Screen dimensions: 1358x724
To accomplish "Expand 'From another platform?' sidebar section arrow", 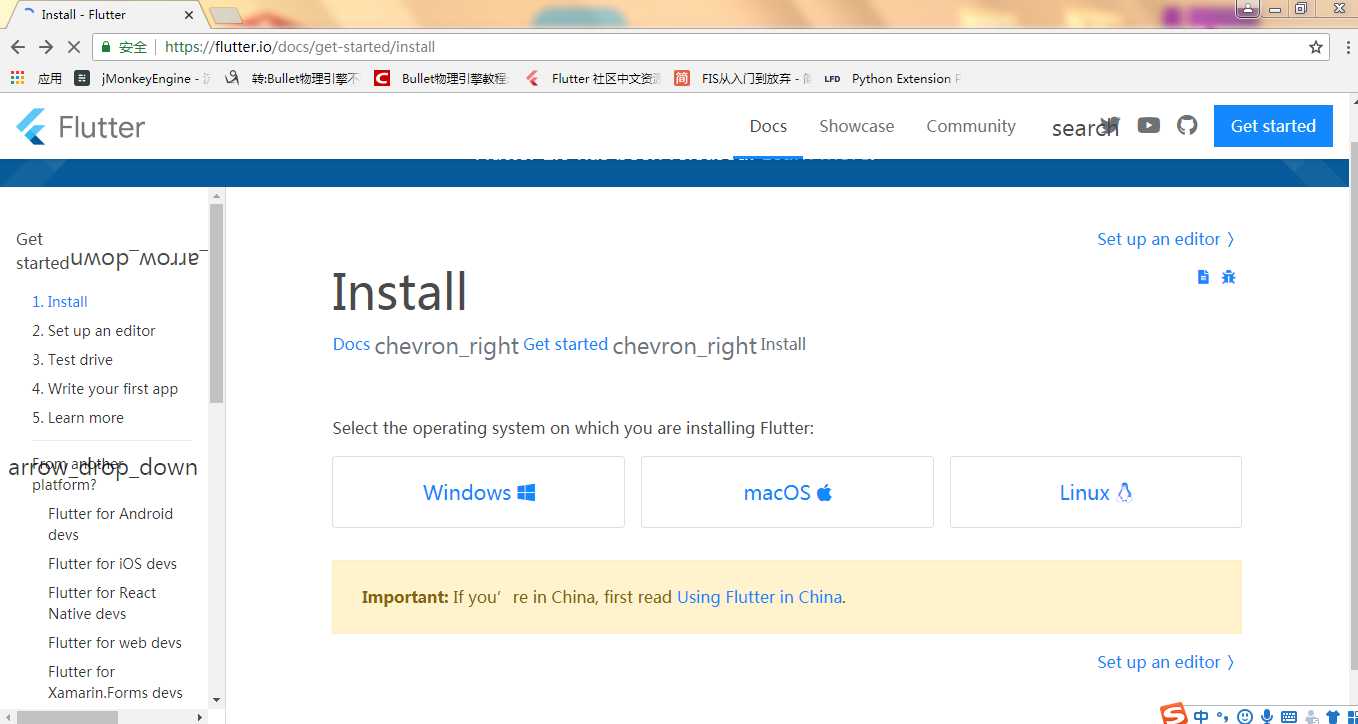I will point(103,467).
